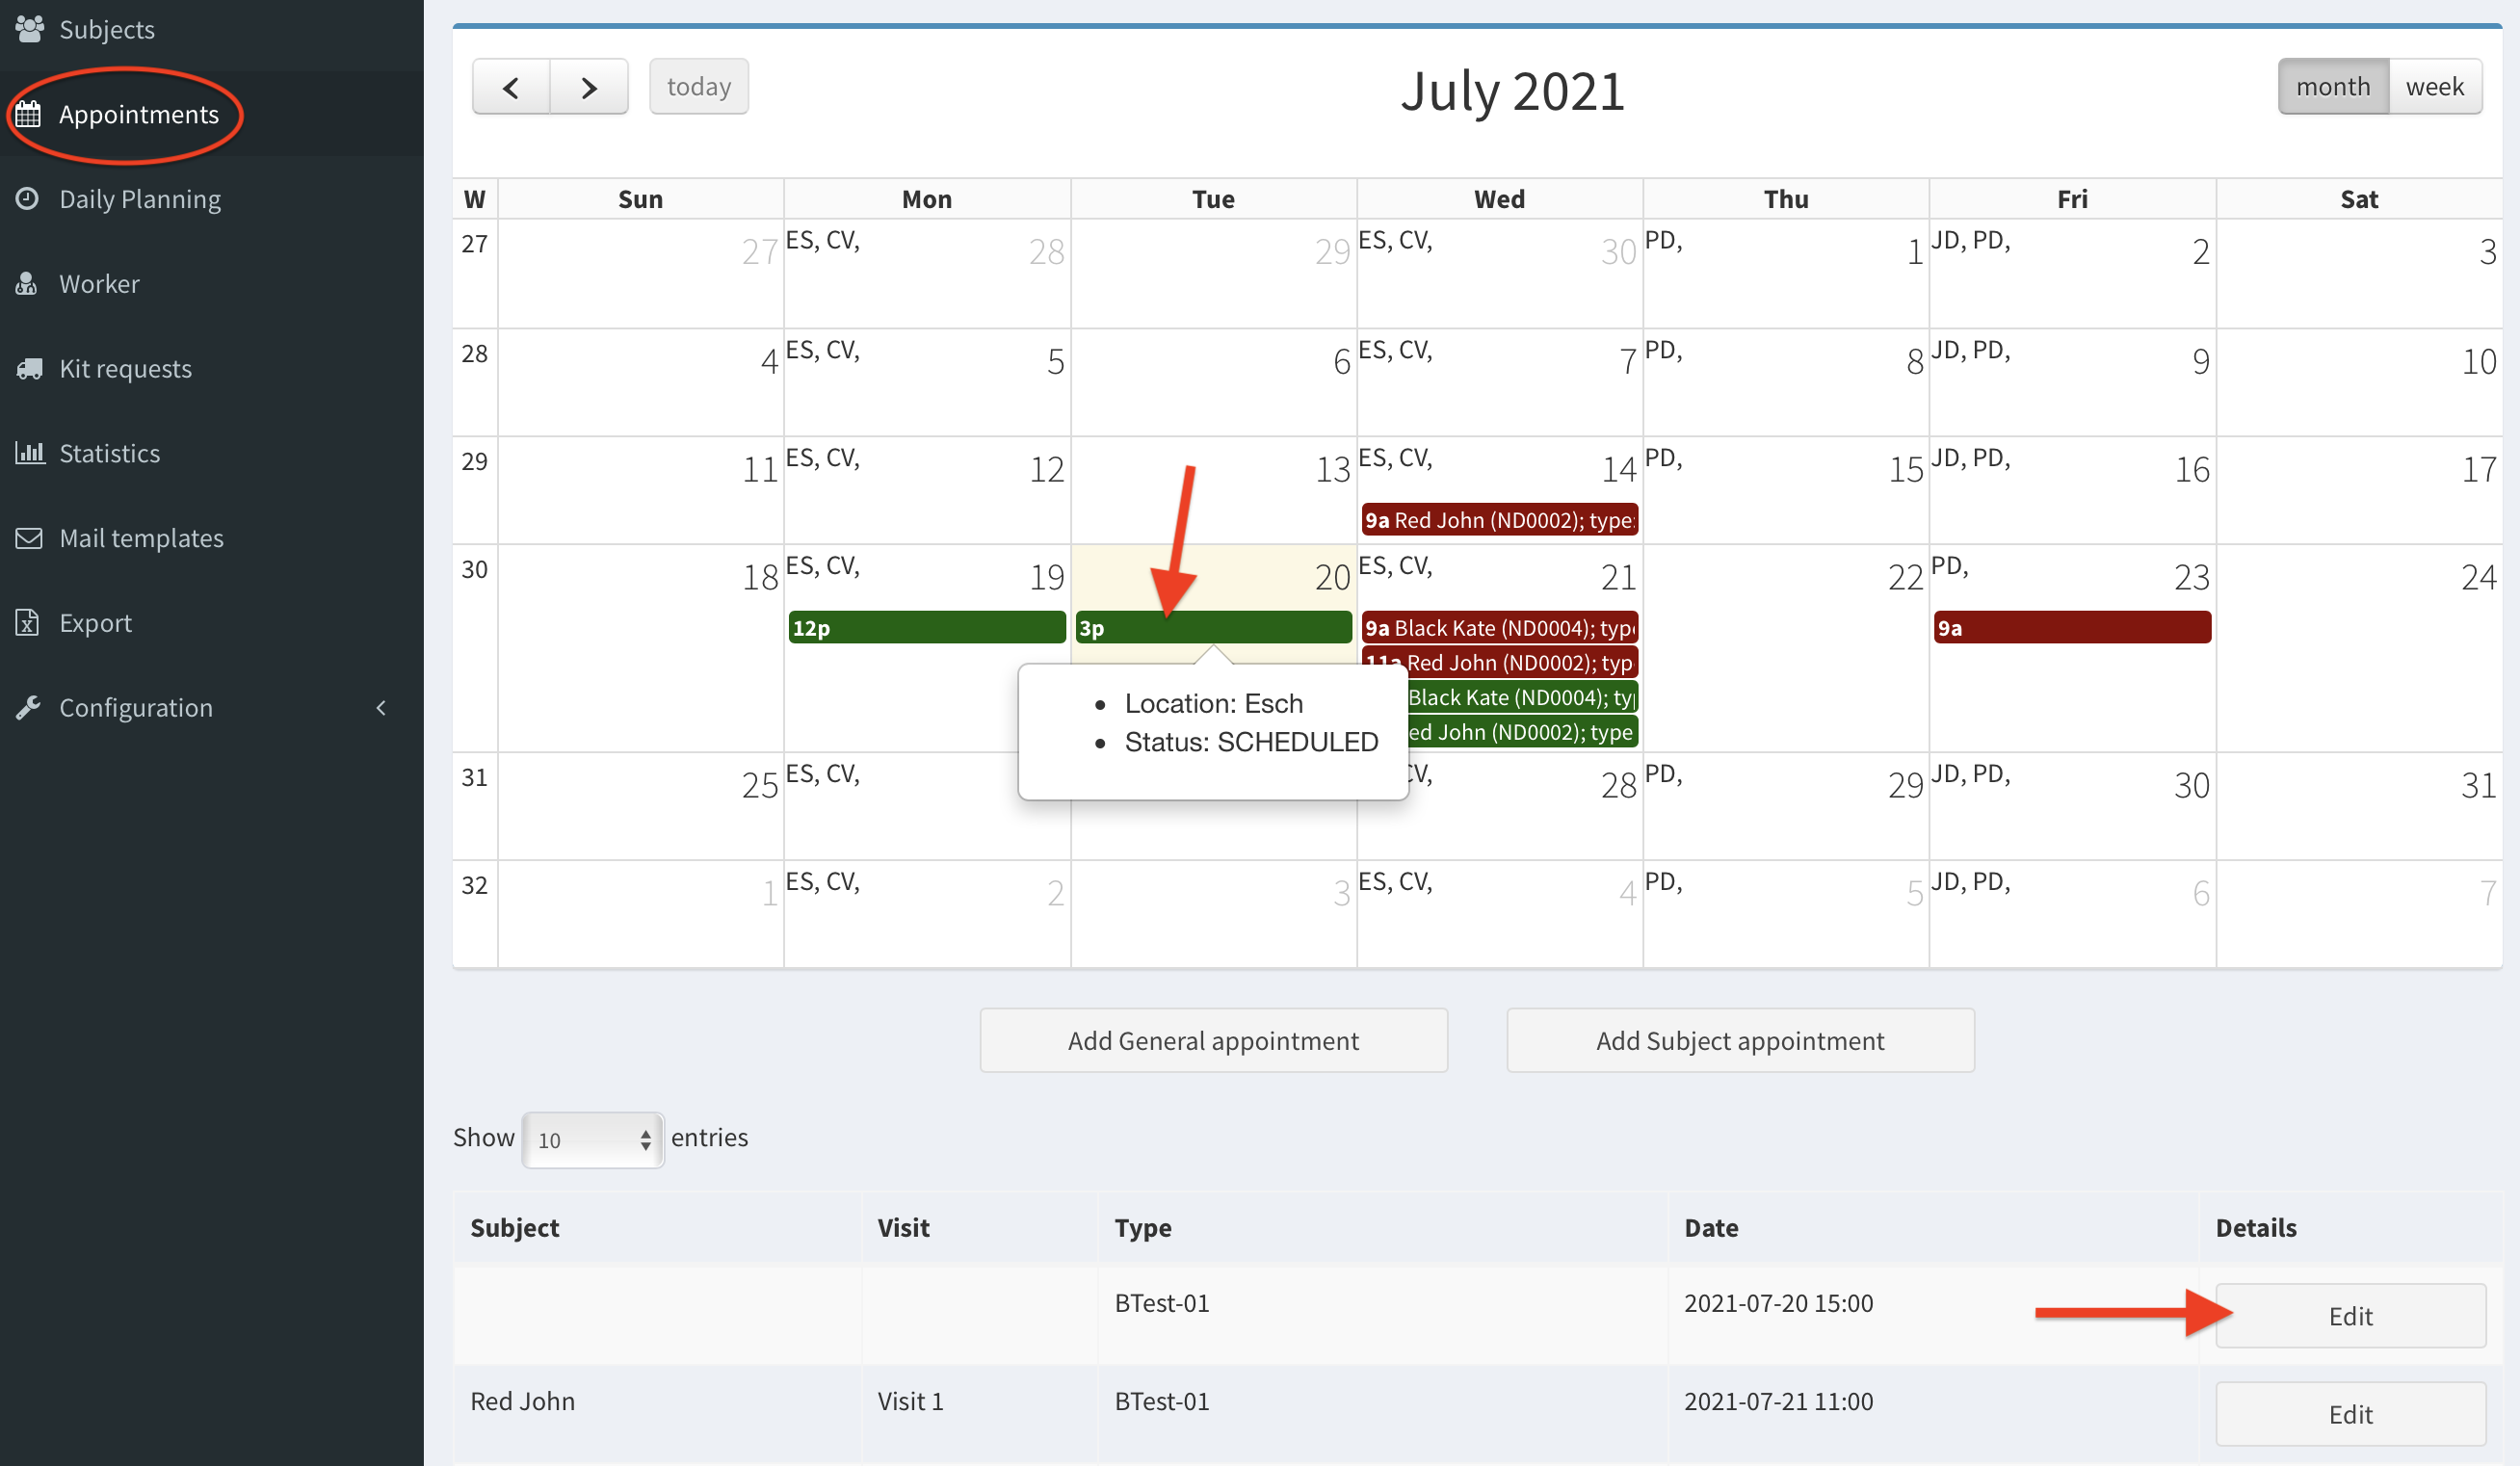Click the Daily Planning clock icon
Screen dimensions: 2520x1466
pyautogui.click(x=28, y=198)
